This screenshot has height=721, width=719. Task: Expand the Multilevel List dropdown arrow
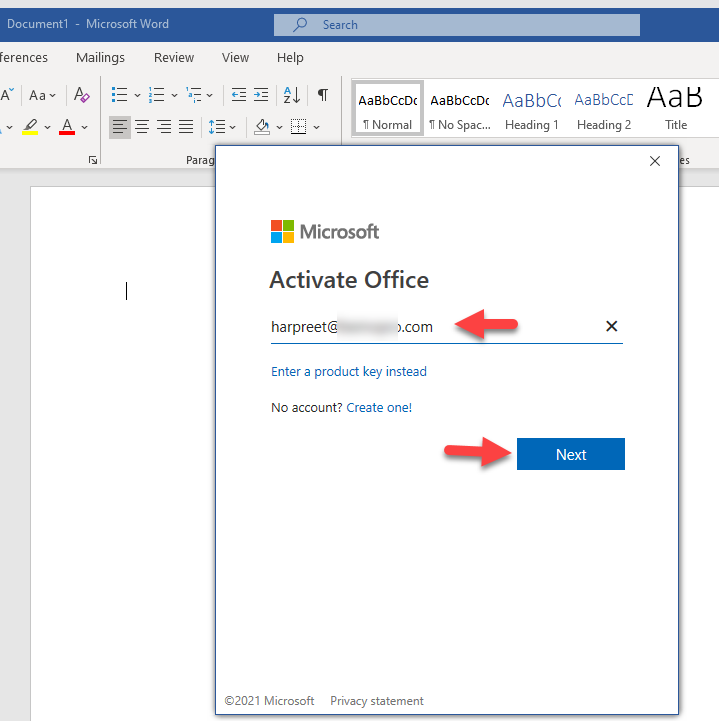pos(210,95)
